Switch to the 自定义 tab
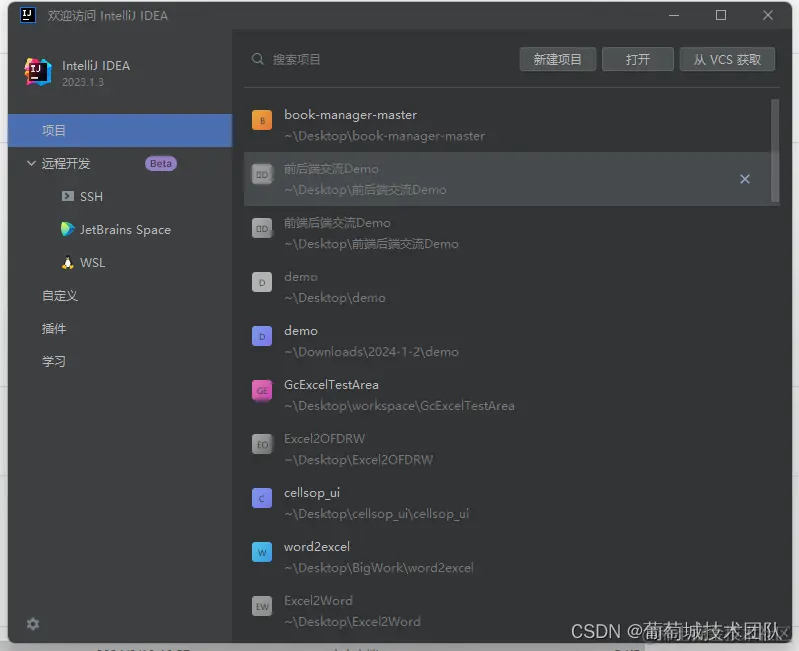Screen dimensions: 799x651 [x=60, y=296]
